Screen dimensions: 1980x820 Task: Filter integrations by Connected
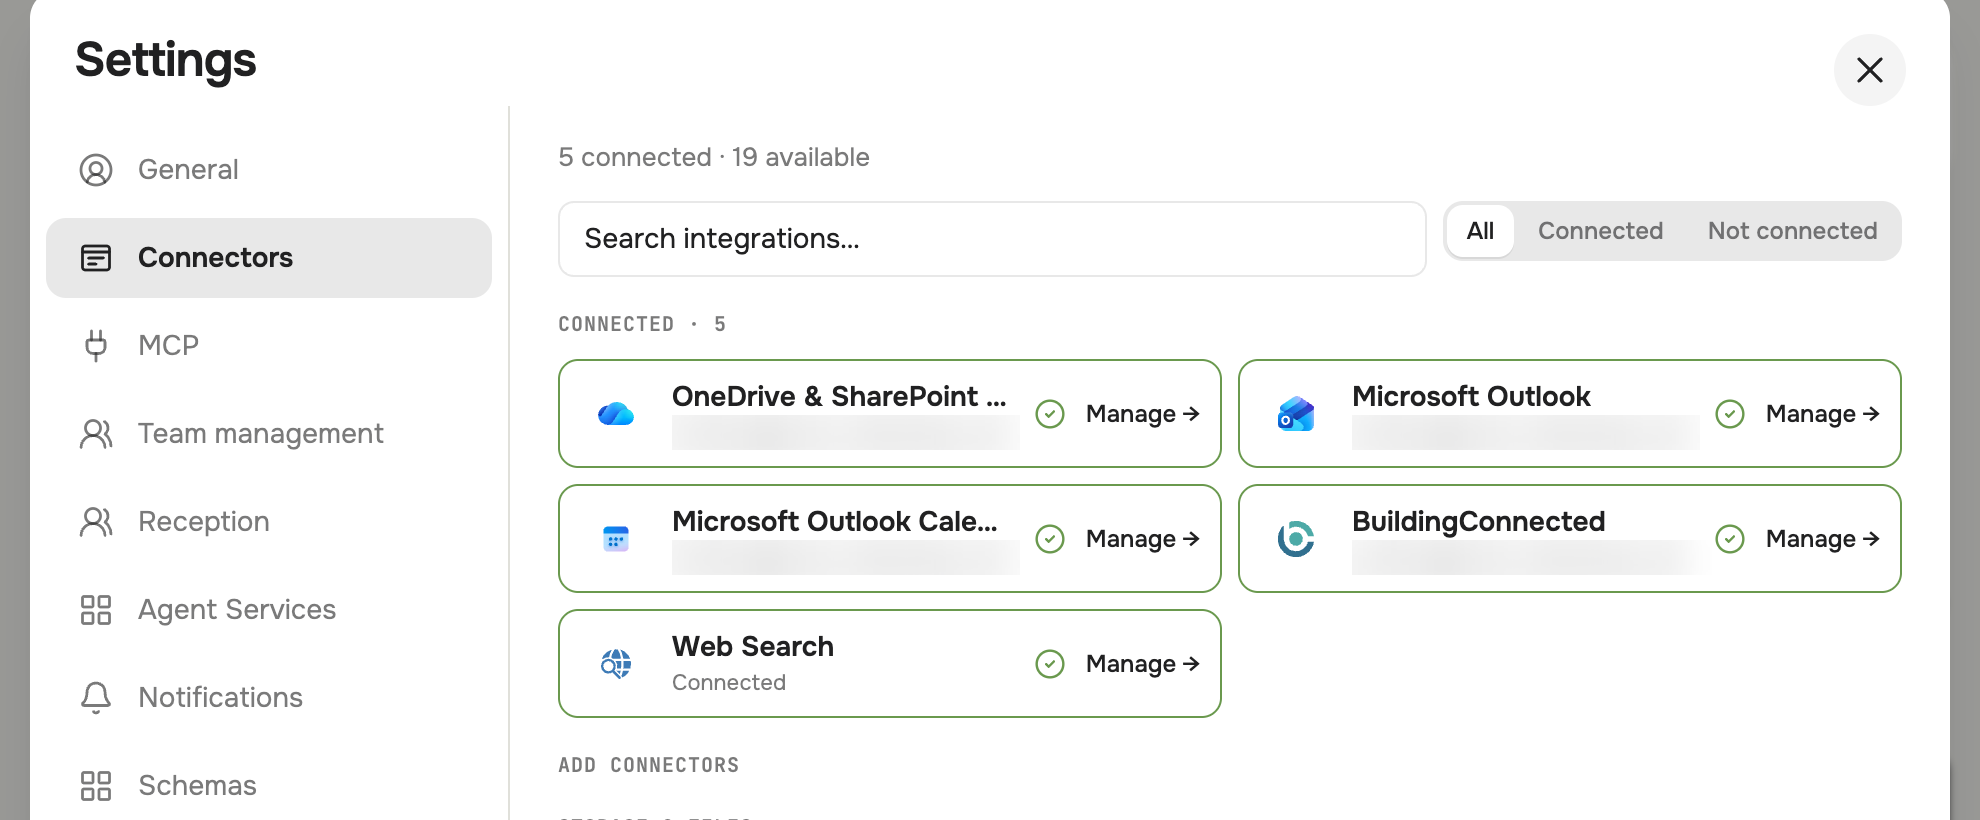pyautogui.click(x=1600, y=231)
